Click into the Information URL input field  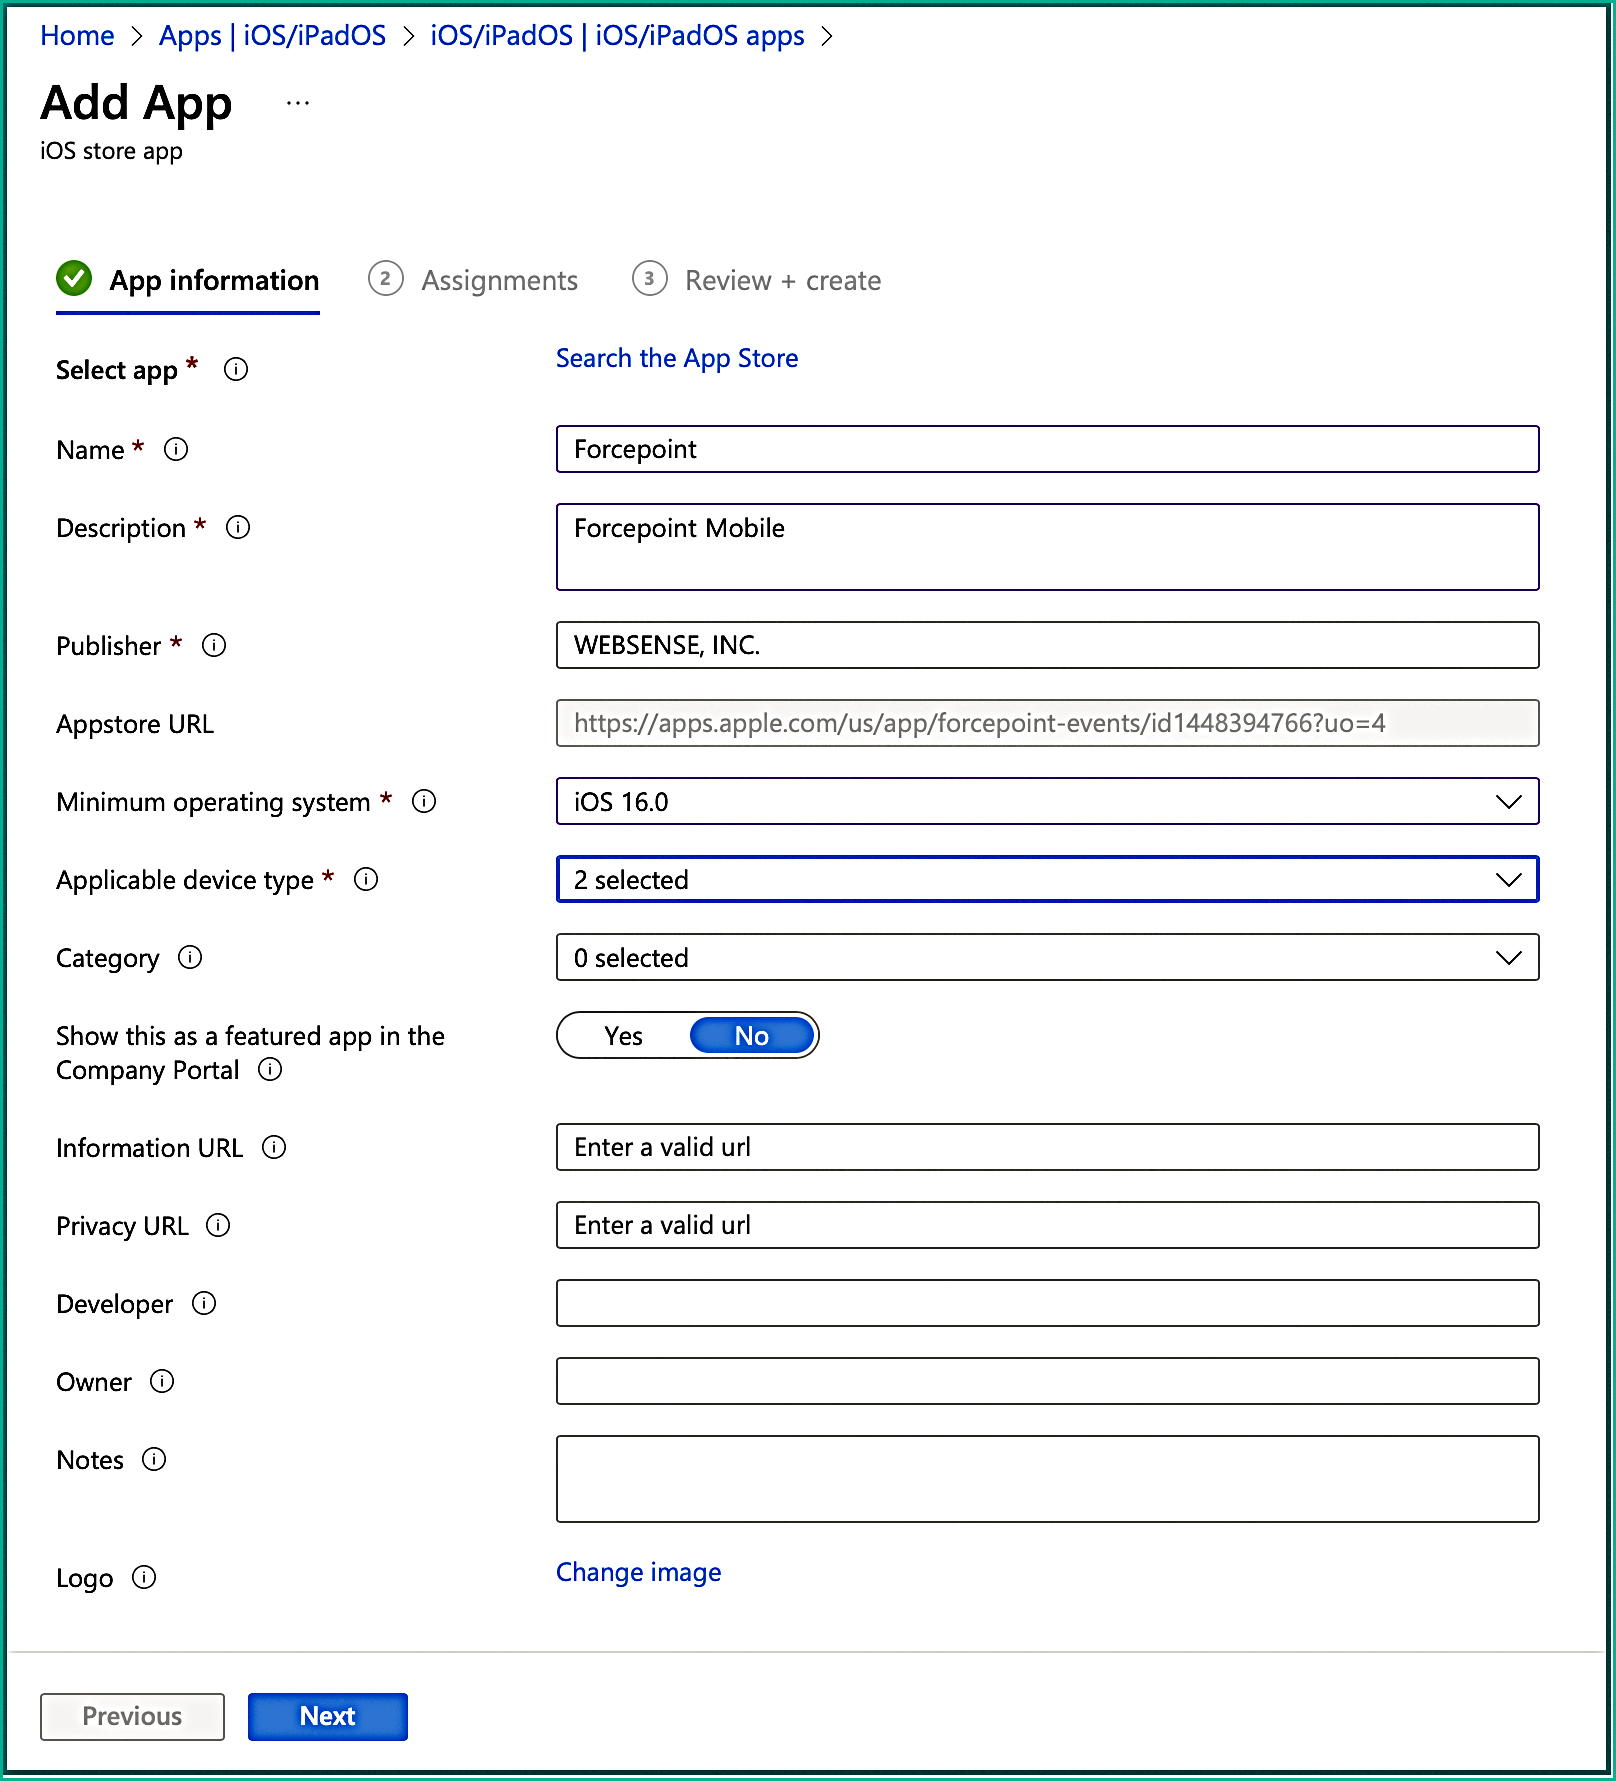click(x=1047, y=1147)
